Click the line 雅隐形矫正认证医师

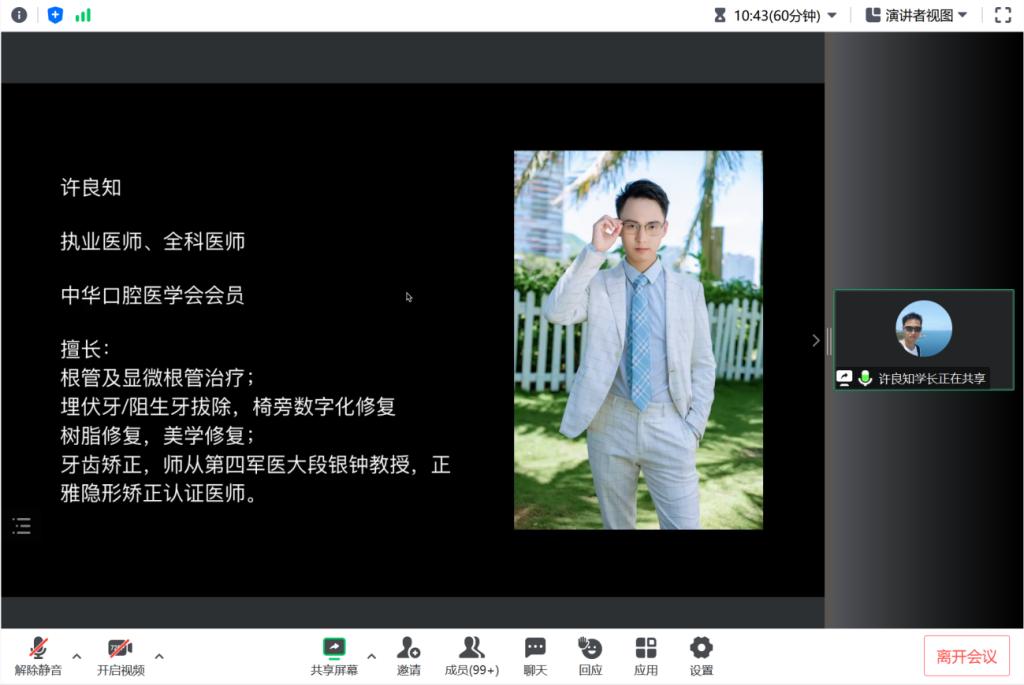tap(158, 493)
